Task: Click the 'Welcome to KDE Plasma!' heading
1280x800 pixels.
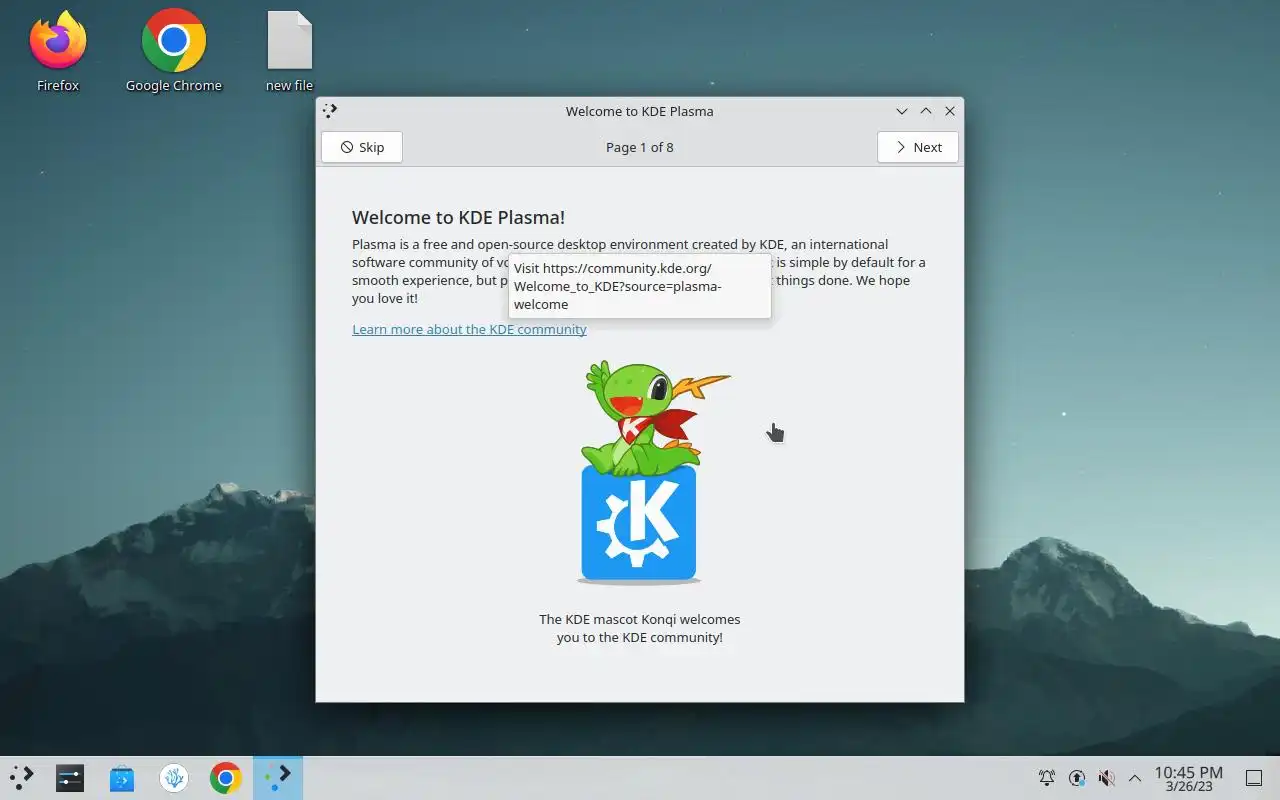Action: (x=458, y=217)
